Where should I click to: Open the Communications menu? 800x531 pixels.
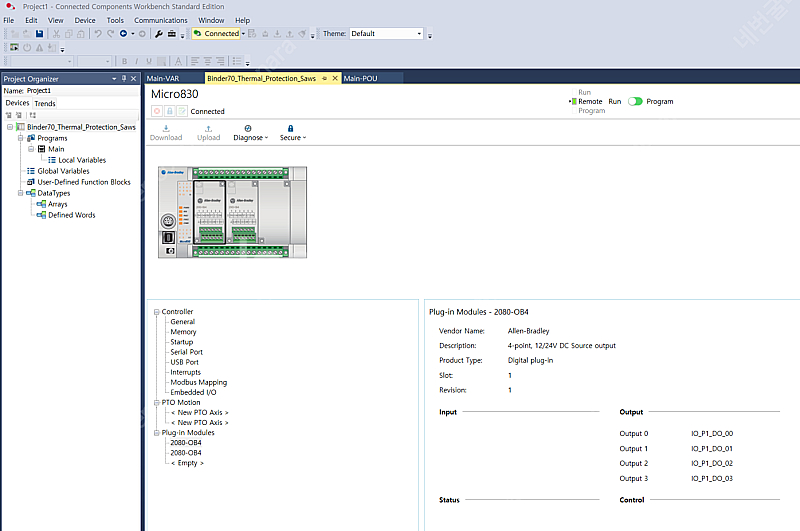point(161,20)
